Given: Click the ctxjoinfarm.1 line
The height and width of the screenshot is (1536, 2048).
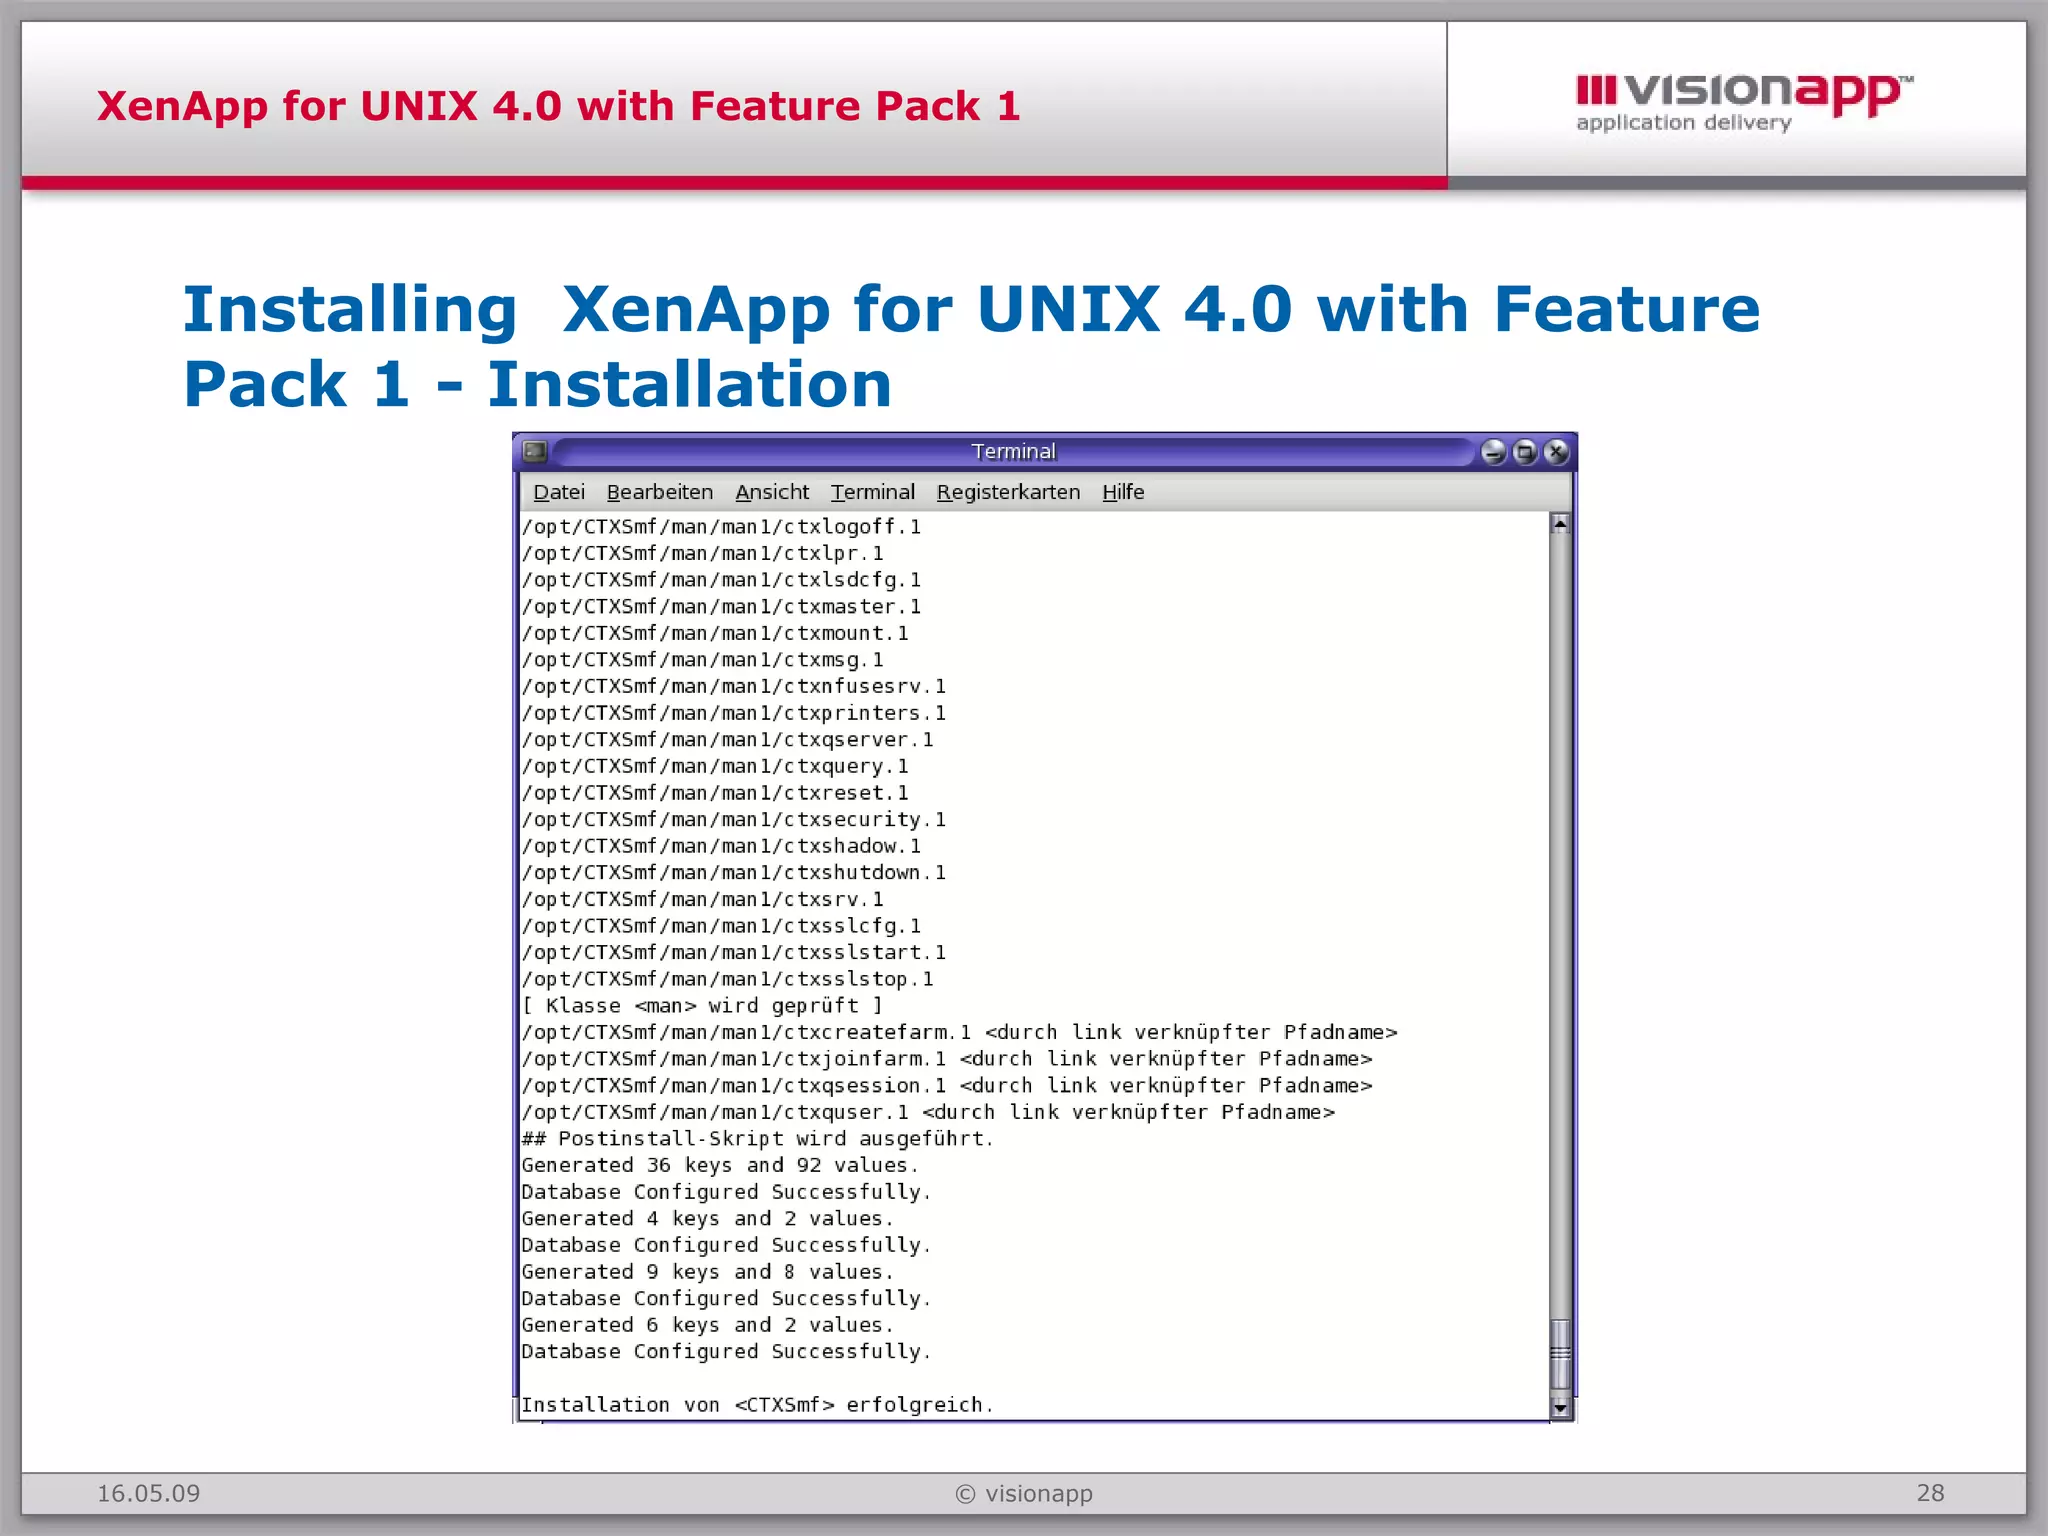Looking at the screenshot, I should (946, 1059).
